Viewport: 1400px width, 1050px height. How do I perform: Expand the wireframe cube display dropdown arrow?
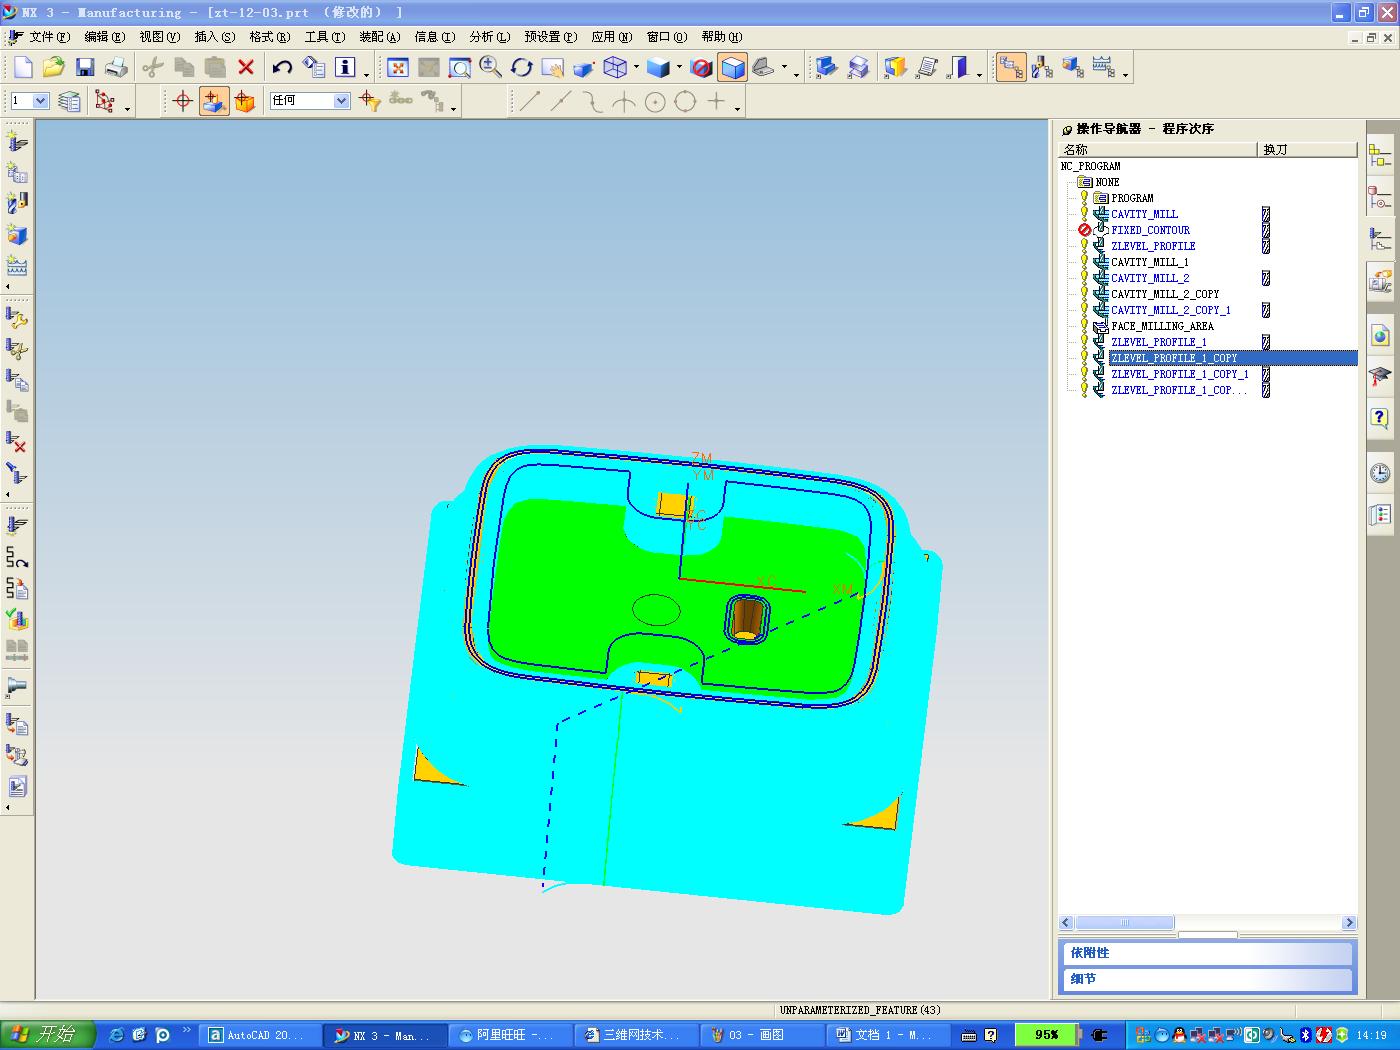point(636,67)
